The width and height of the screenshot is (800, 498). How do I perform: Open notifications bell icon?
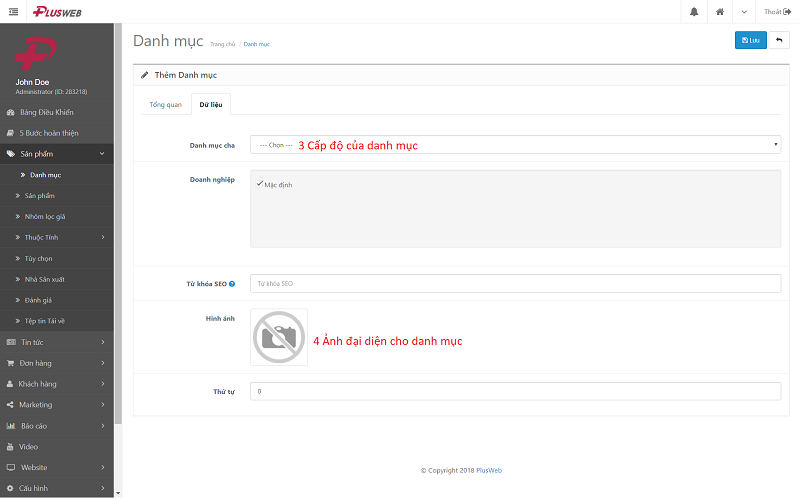(694, 12)
